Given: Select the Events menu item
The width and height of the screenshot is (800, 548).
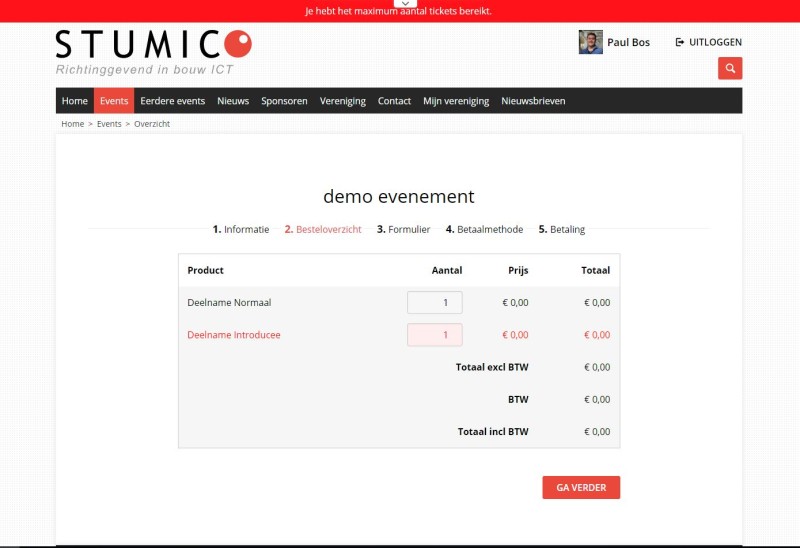Looking at the screenshot, I should (x=114, y=101).
